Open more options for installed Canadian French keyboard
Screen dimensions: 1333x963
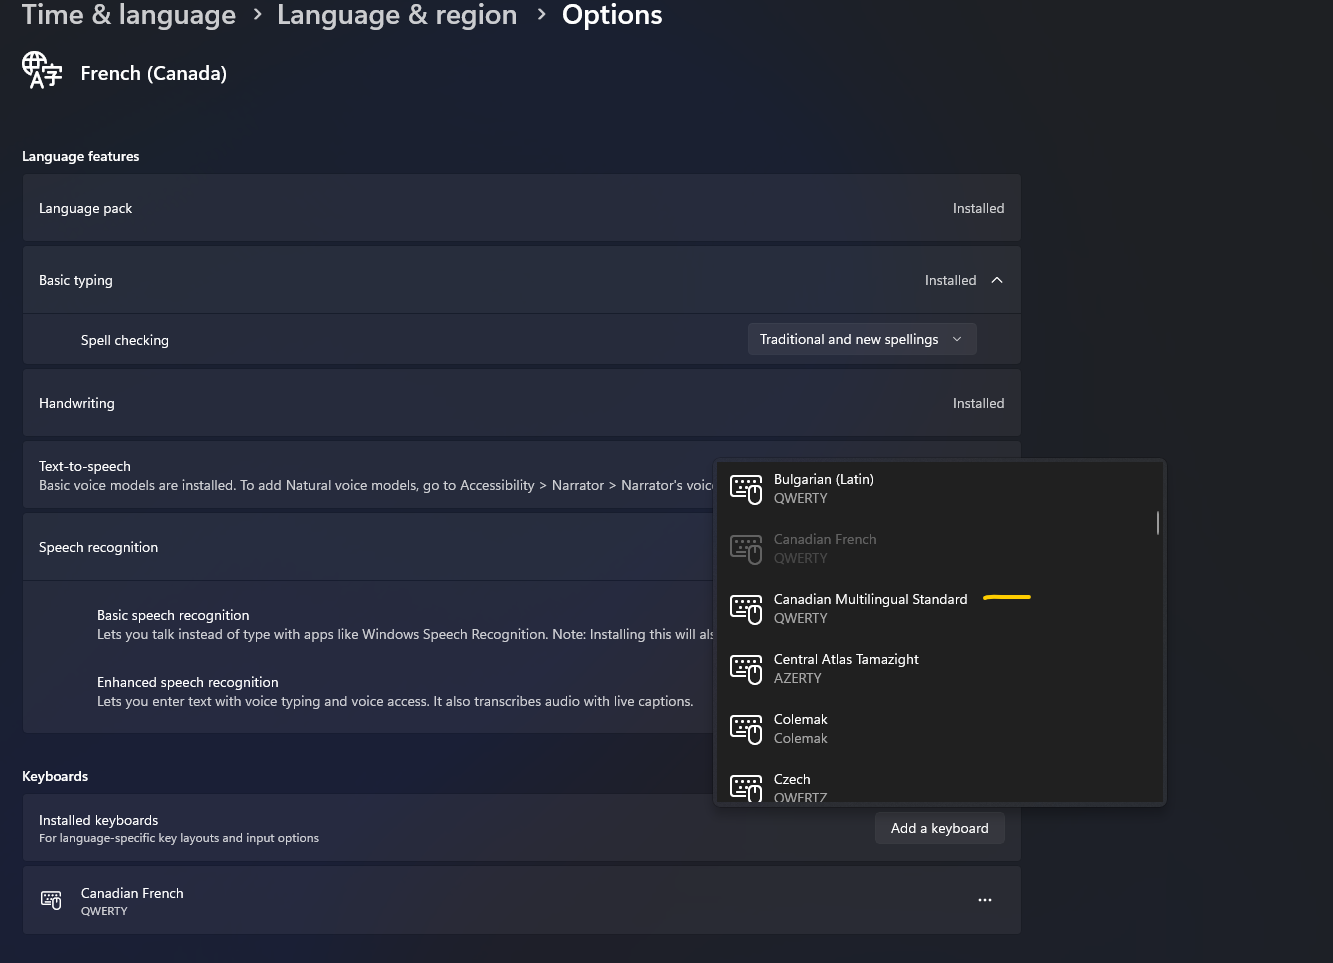click(985, 900)
